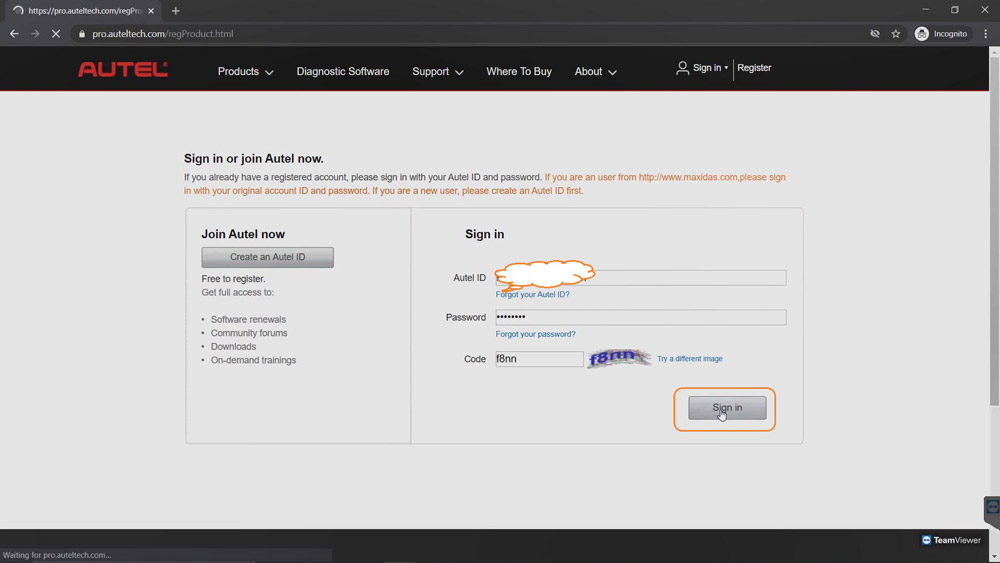Click the Autel ID input field
This screenshot has width=1000, height=563.
(x=640, y=277)
